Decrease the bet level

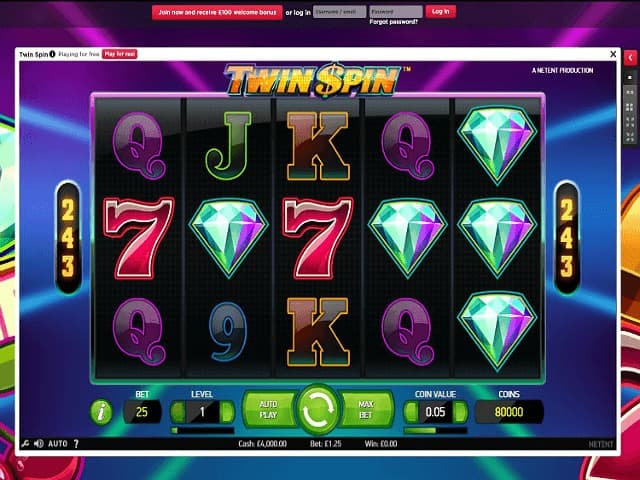pyautogui.click(x=178, y=412)
